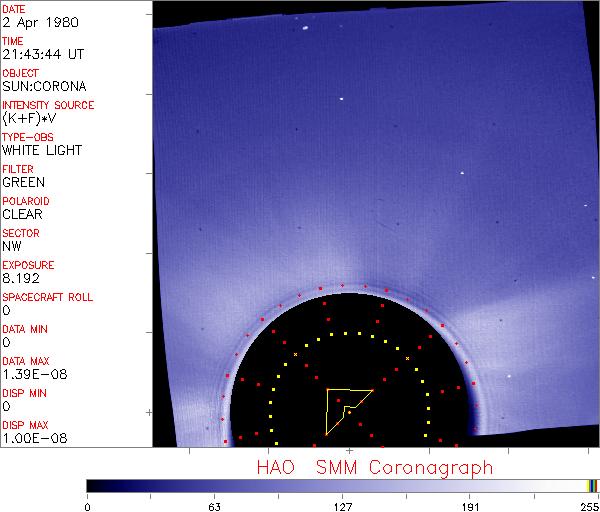Click the "255" colorbar tick label
The image size is (600, 512).
click(x=589, y=506)
